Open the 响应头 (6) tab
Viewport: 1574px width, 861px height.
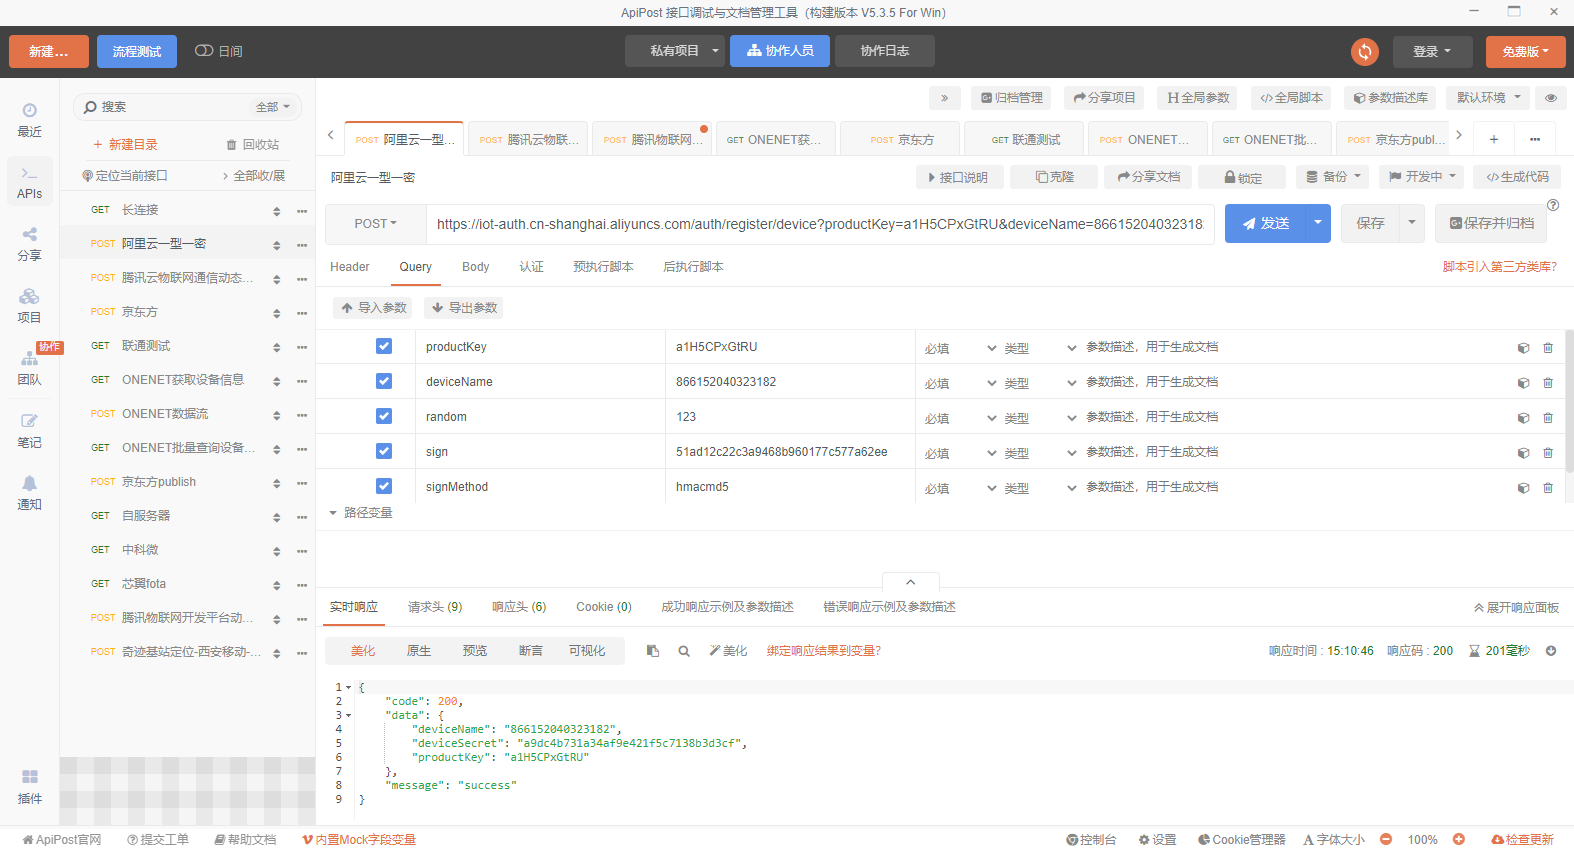(x=519, y=607)
